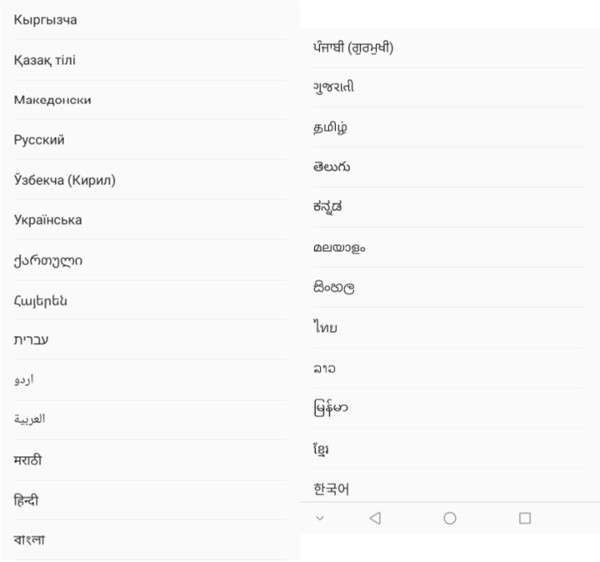The width and height of the screenshot is (600, 562).
Task: Select Кыргызча language option
Action: (150, 20)
